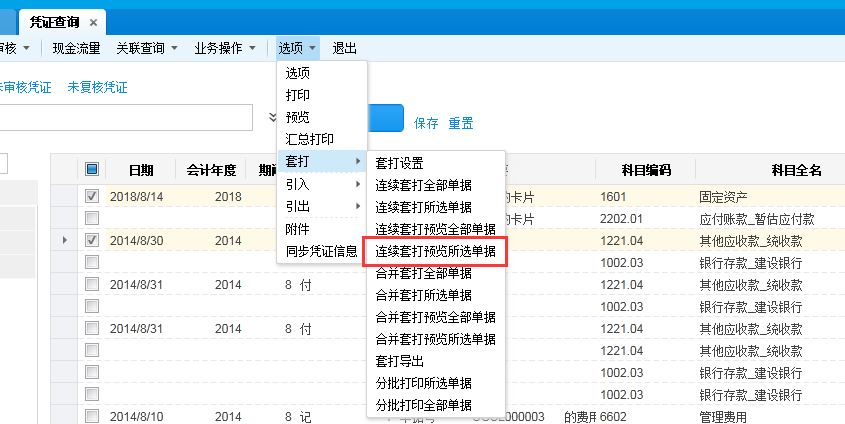Click the 保存 link
Image resolution: width=845 pixels, height=424 pixels.
[x=426, y=123]
